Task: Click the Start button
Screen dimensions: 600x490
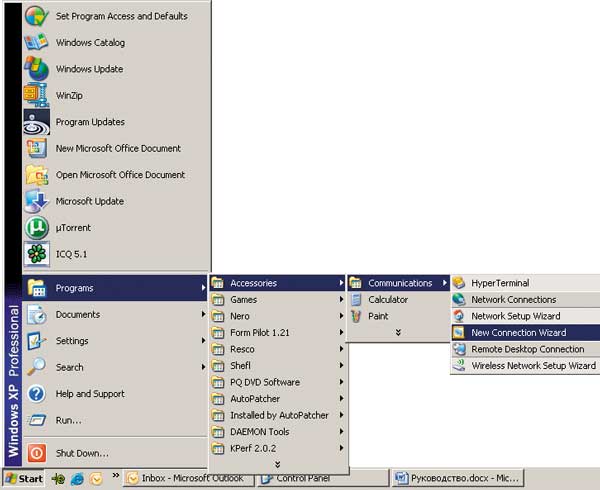Action: point(23,479)
